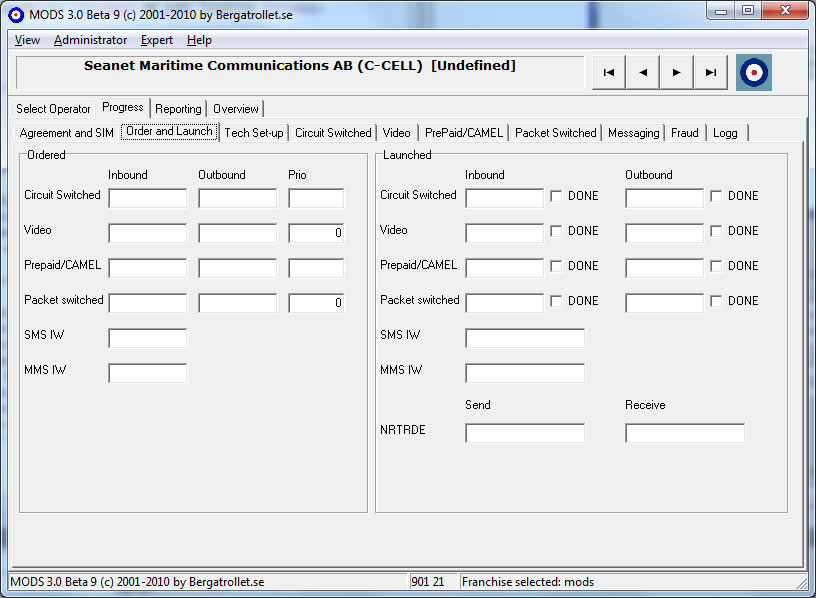Focus the NRTRDE Send field
Viewport: 816px width, 598px height.
coord(525,433)
